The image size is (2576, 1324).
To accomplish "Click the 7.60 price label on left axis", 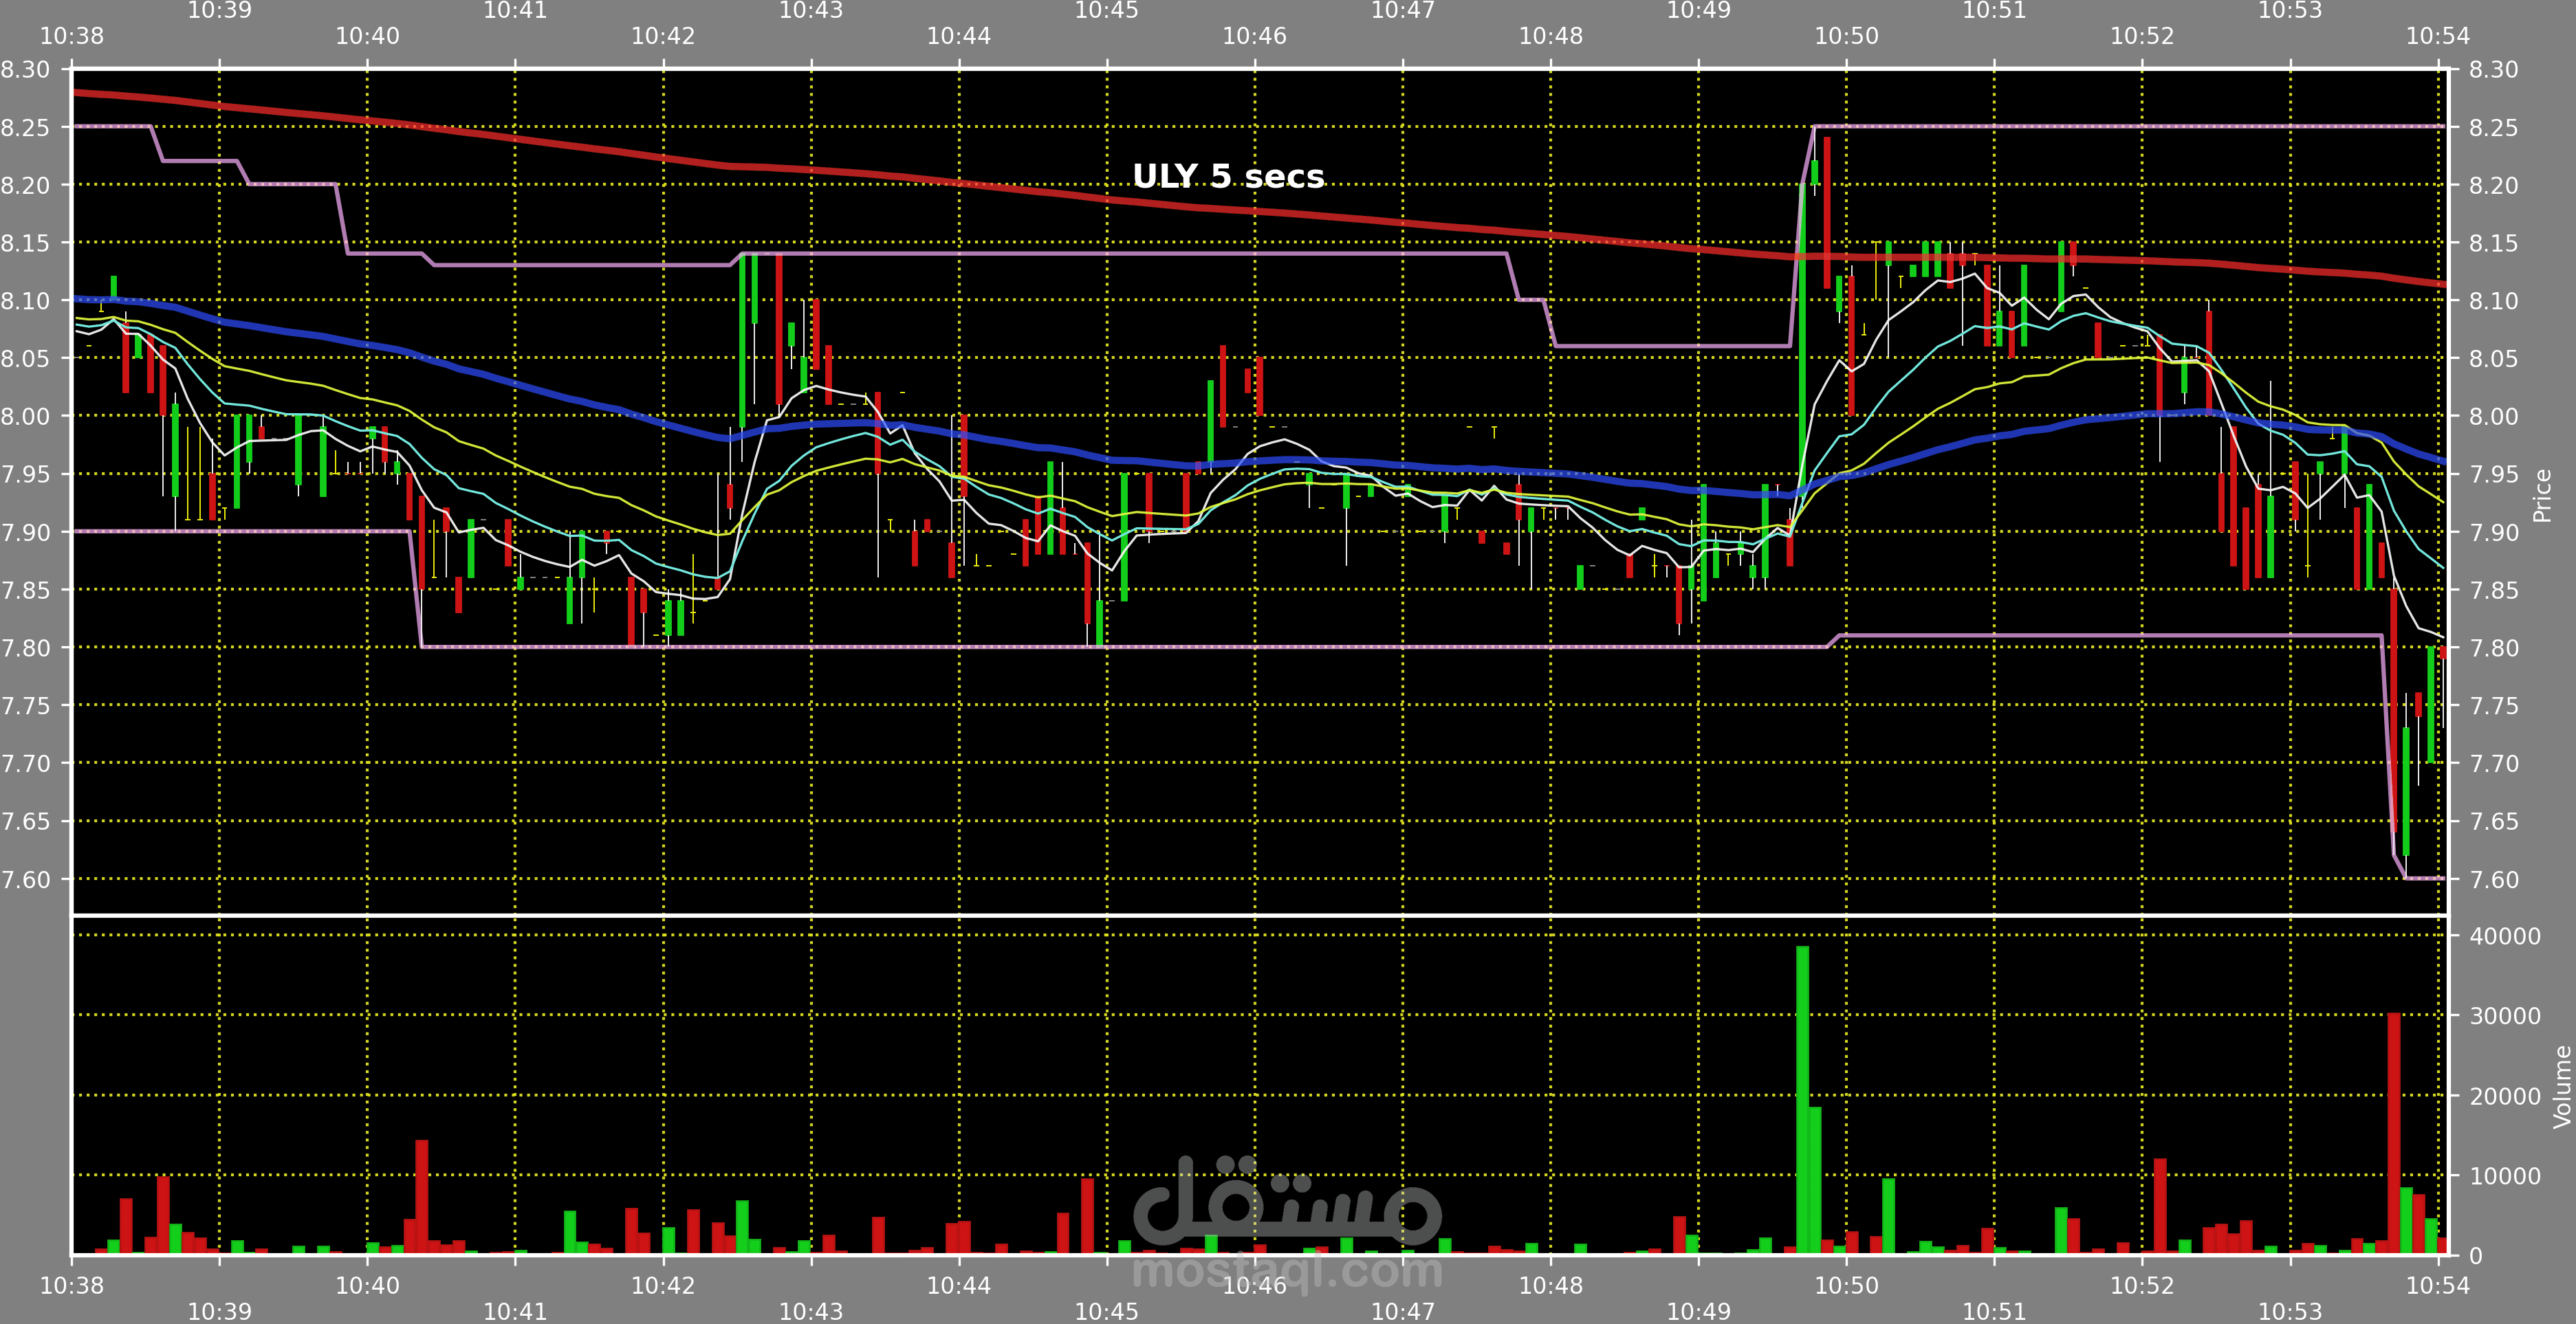I will 25,879.
